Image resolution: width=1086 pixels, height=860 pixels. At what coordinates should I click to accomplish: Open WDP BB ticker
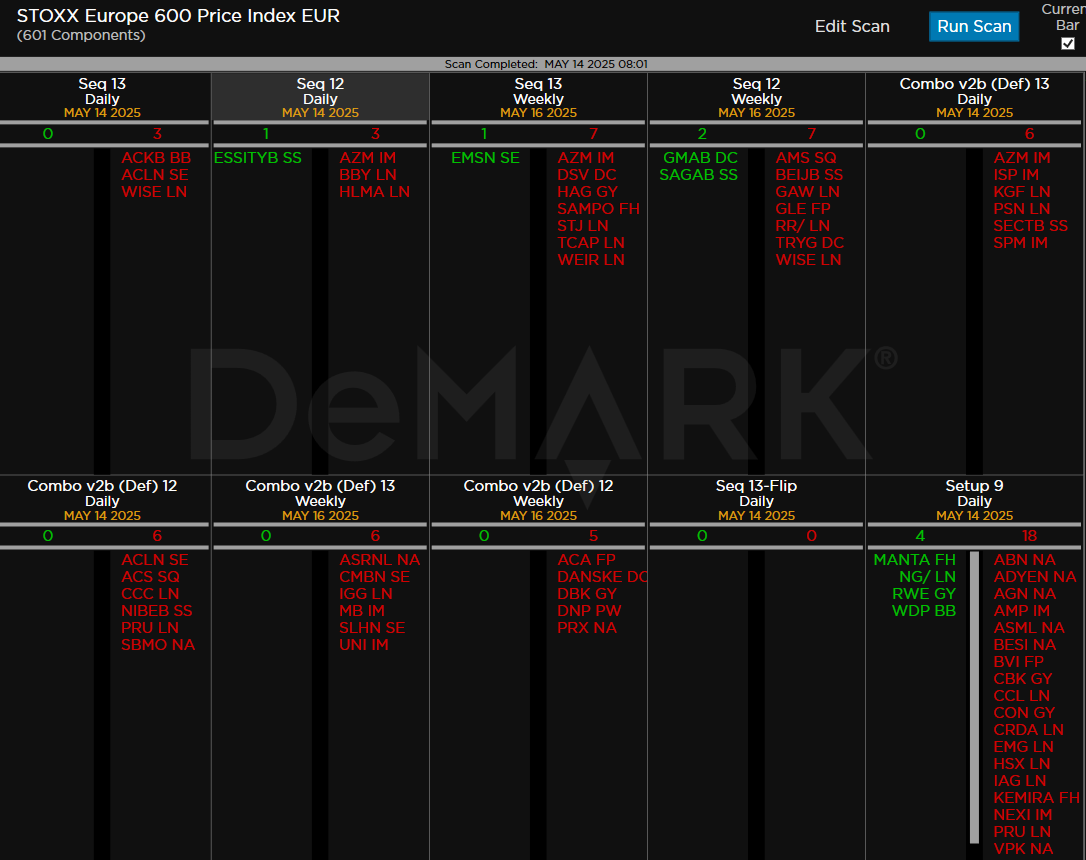pyautogui.click(x=924, y=611)
